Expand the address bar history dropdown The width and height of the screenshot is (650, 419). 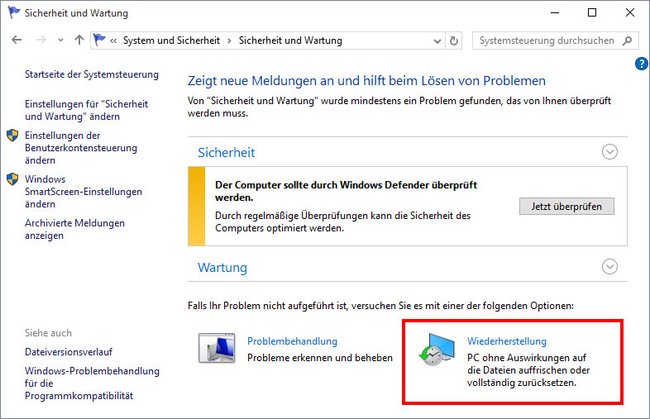(x=437, y=41)
